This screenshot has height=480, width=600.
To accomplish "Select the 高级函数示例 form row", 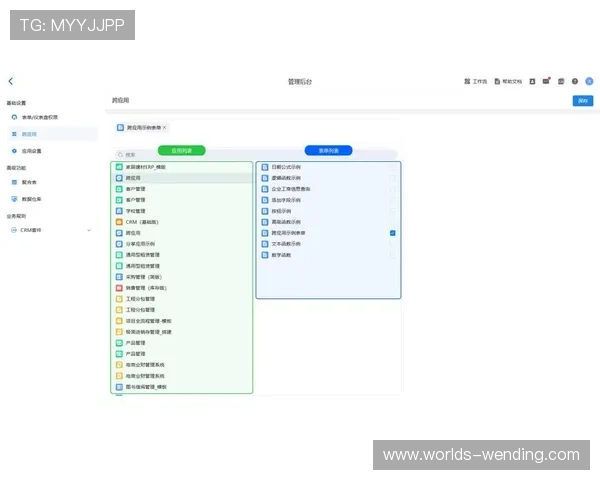I will [x=328, y=222].
